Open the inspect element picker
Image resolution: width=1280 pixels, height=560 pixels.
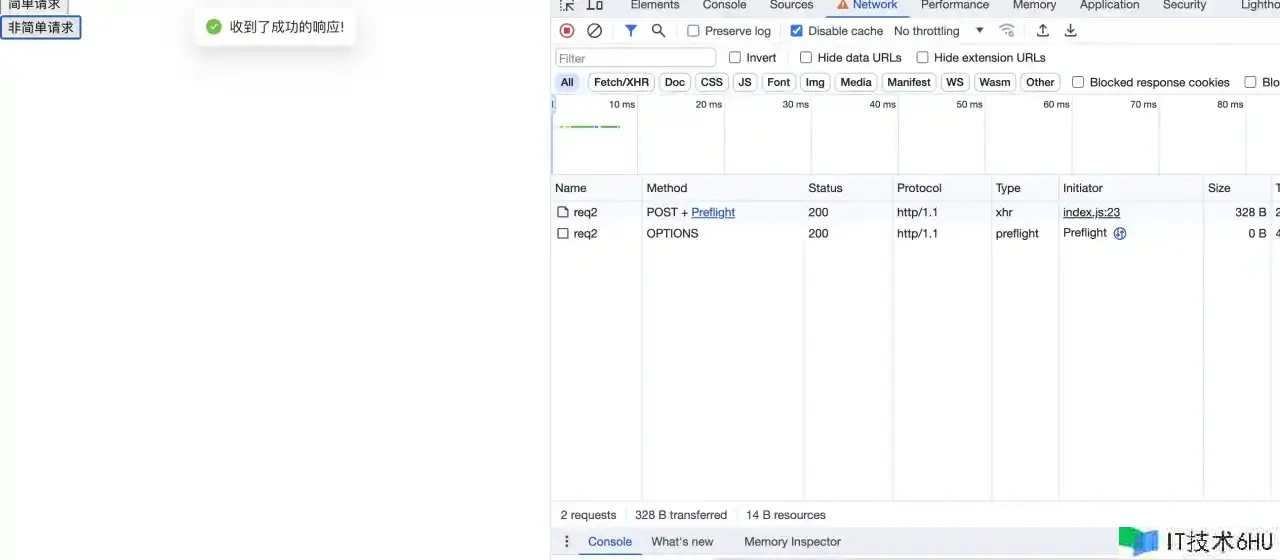[567, 5]
